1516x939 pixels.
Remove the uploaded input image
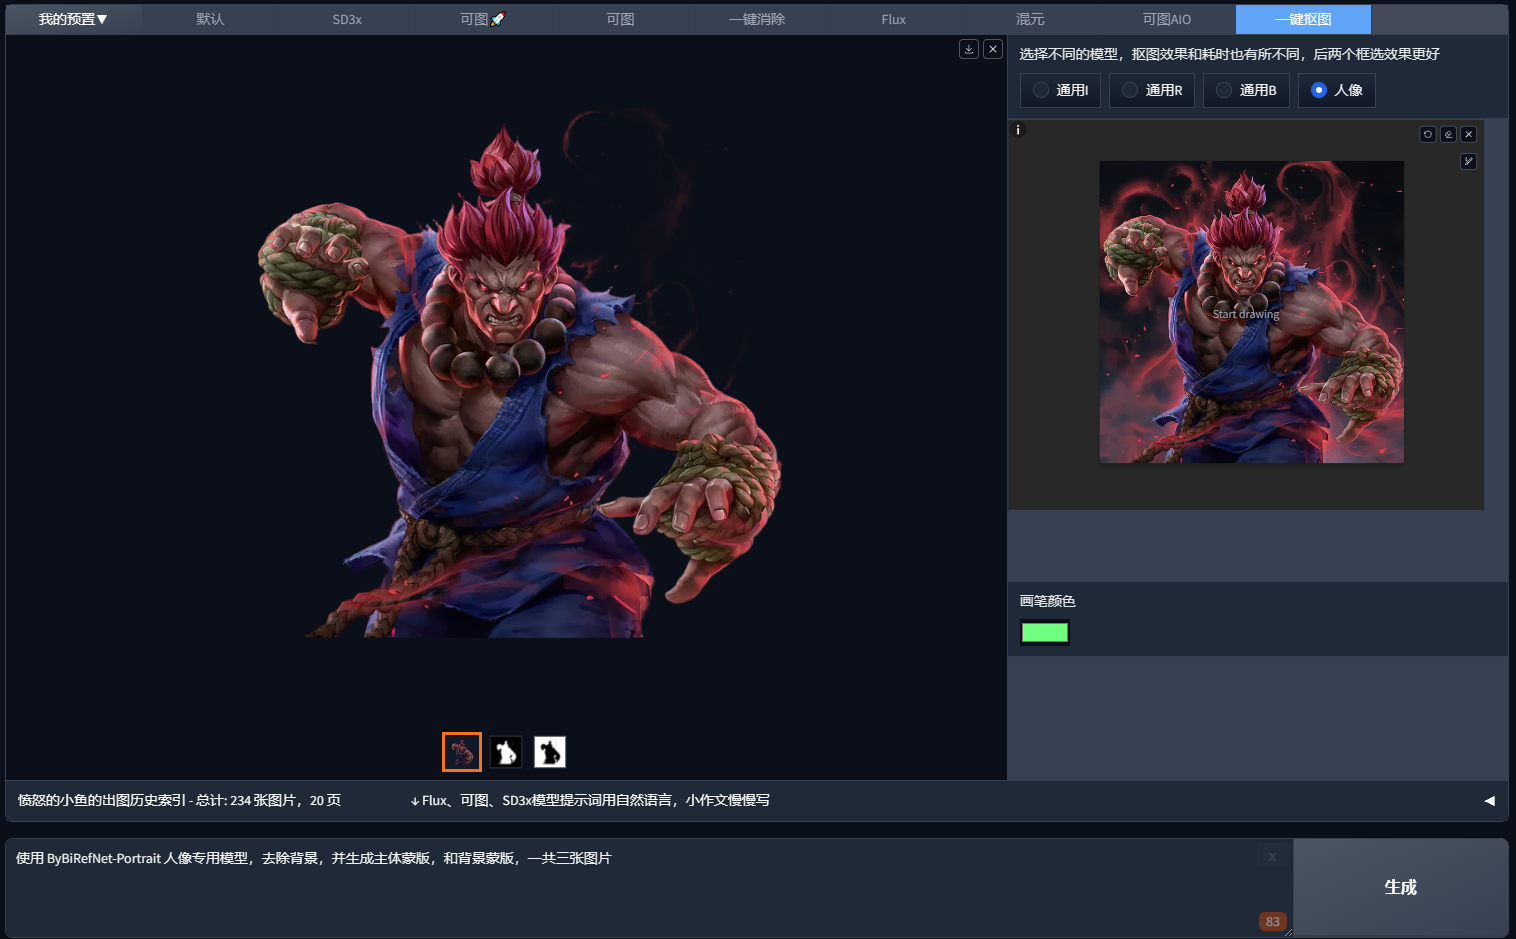(1468, 134)
